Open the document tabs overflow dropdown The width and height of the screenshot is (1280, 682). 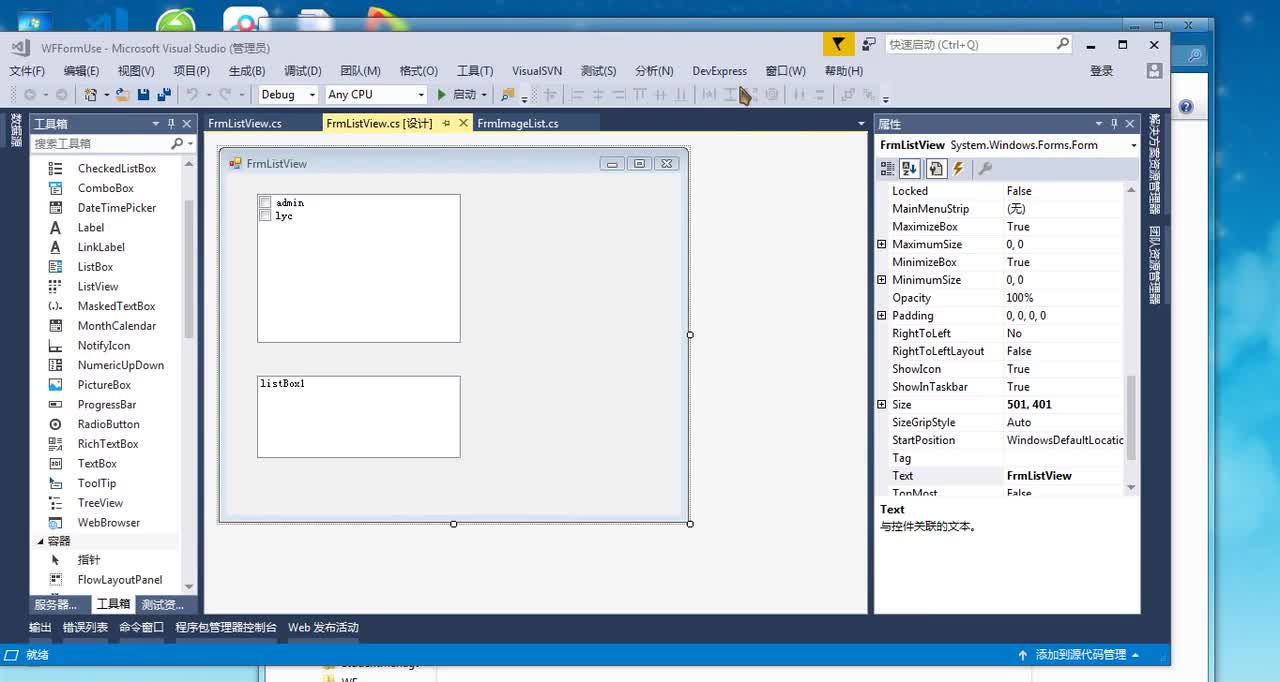(x=861, y=124)
